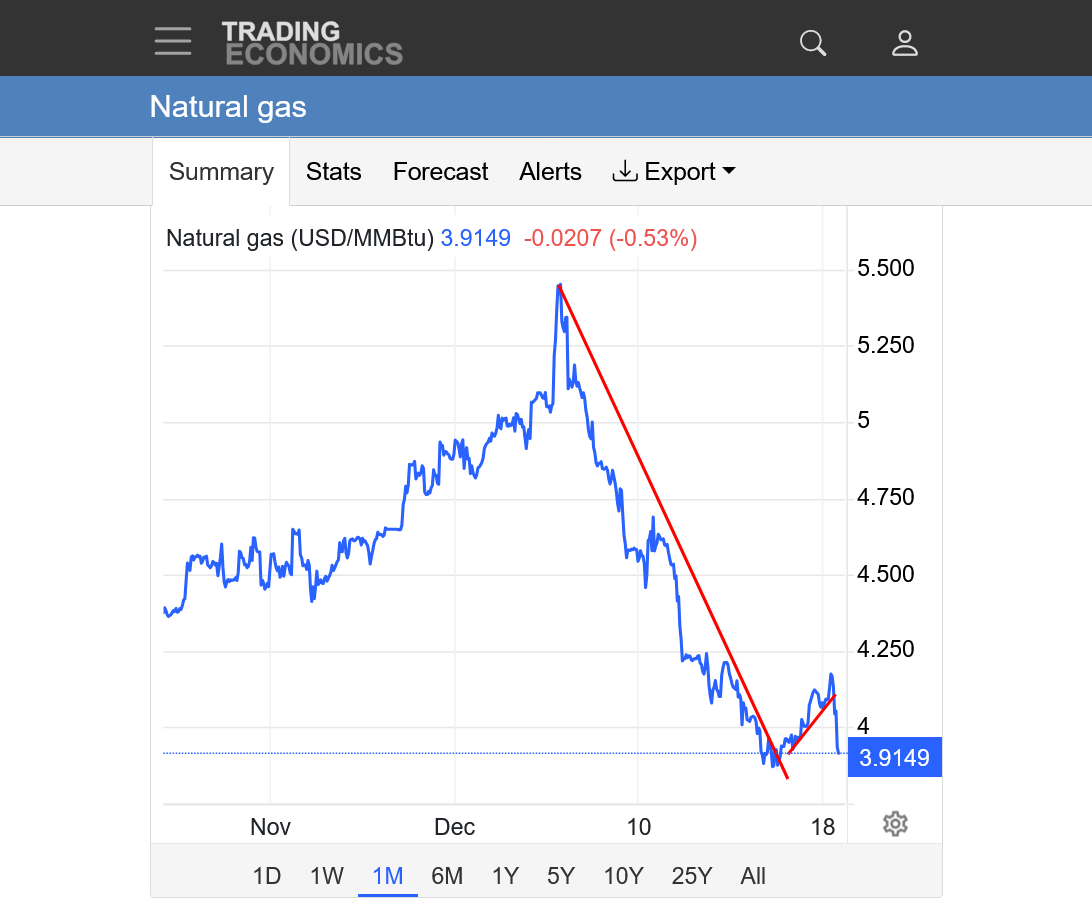Select the 1M time range
Screen dimensions: 1092x901
[x=387, y=876]
